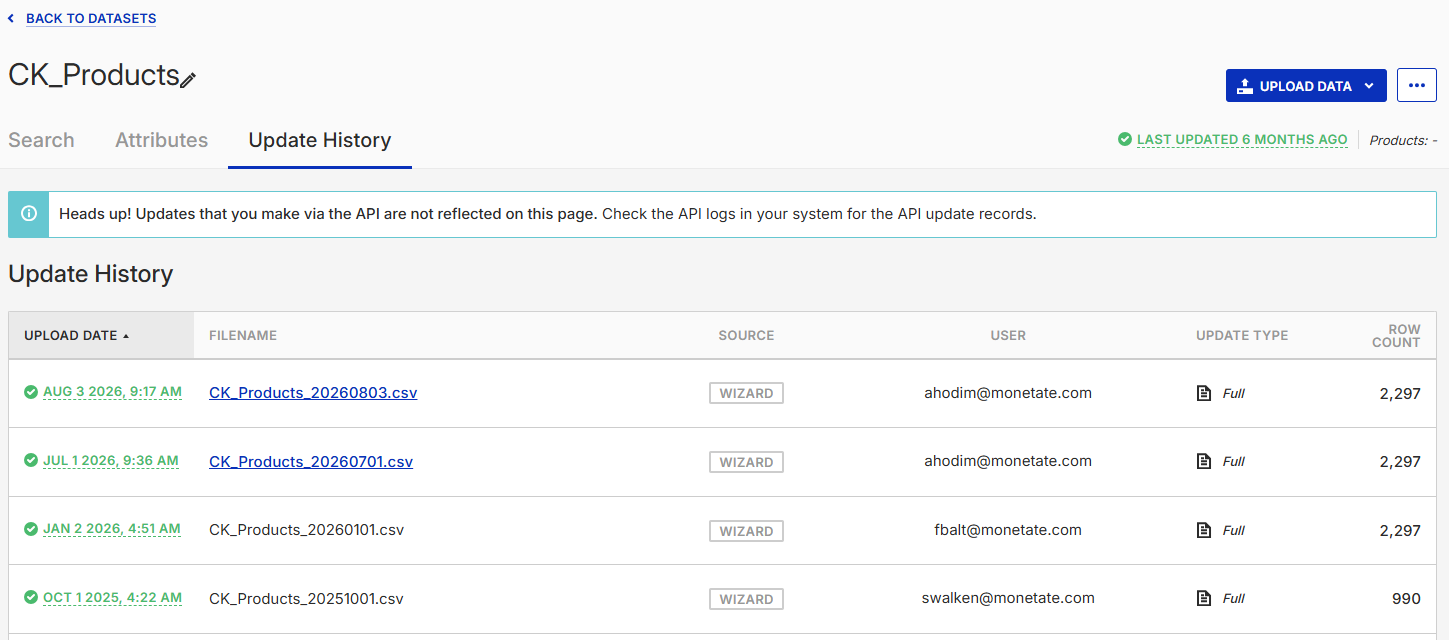Click the WIZARD source badge in first row

tap(746, 393)
